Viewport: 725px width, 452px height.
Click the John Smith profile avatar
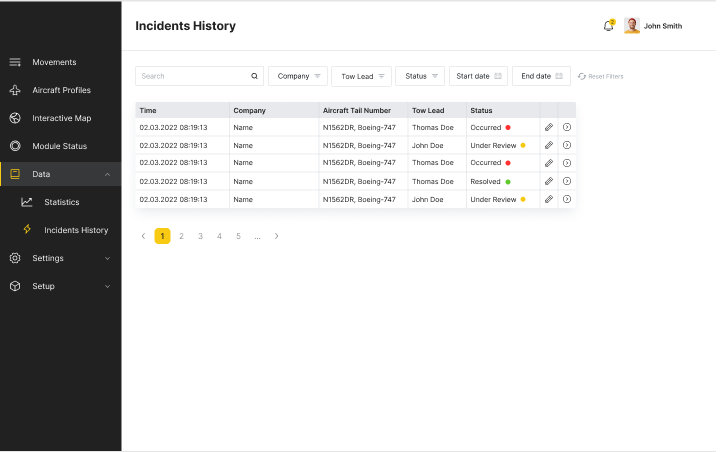click(632, 26)
